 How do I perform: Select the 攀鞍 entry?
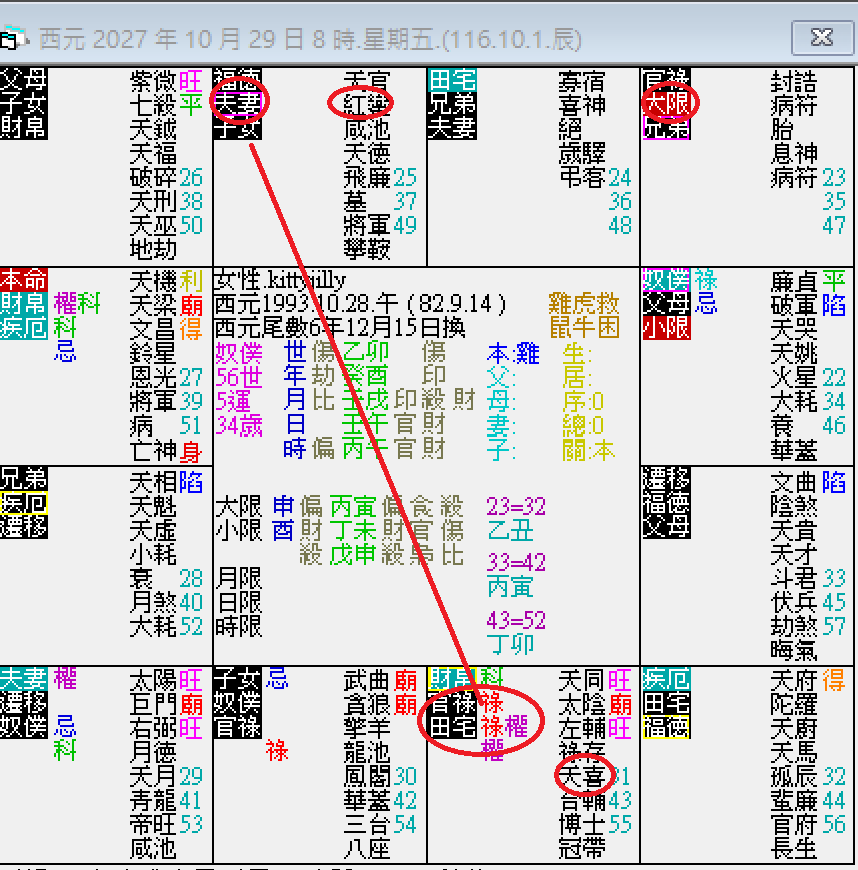[367, 249]
